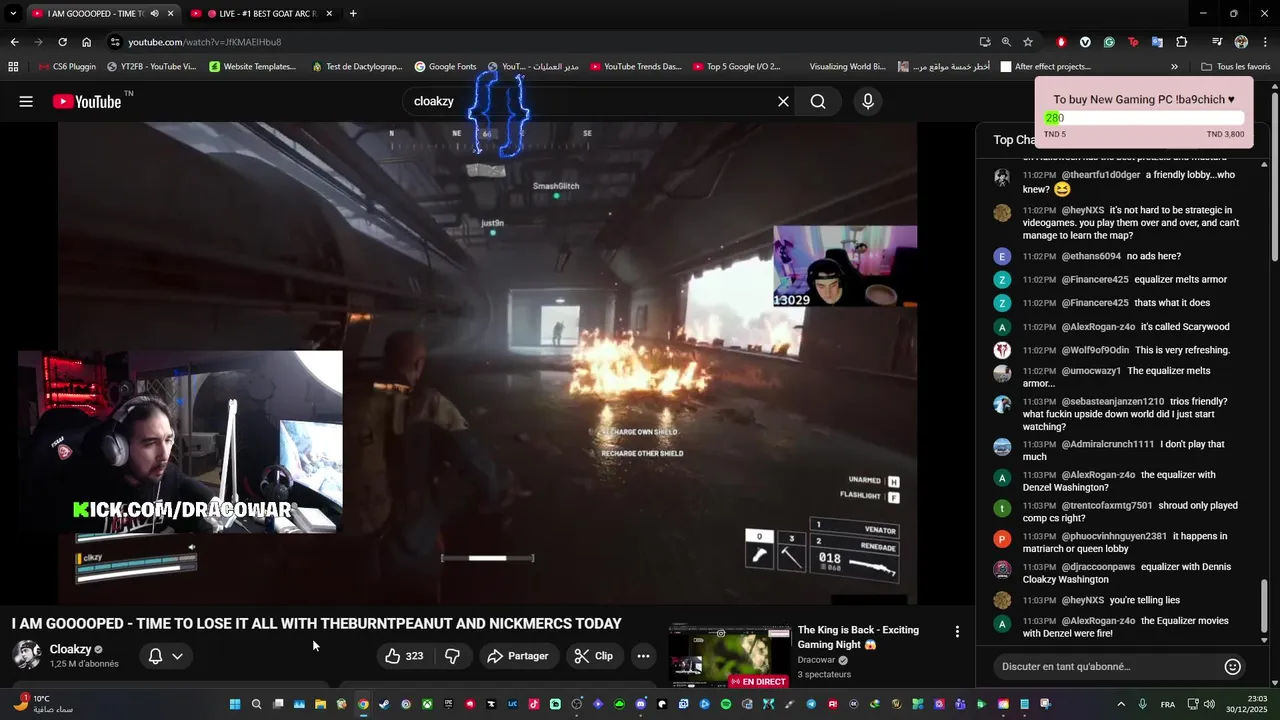Switch to LIVE - #1 BEST GOAT tab
Screen dimensions: 1280x720
click(264, 13)
